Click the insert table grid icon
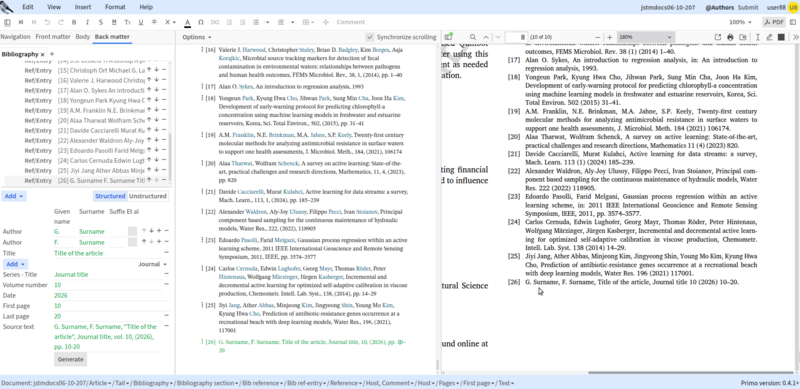The width and height of the screenshot is (800, 389). 306,22
